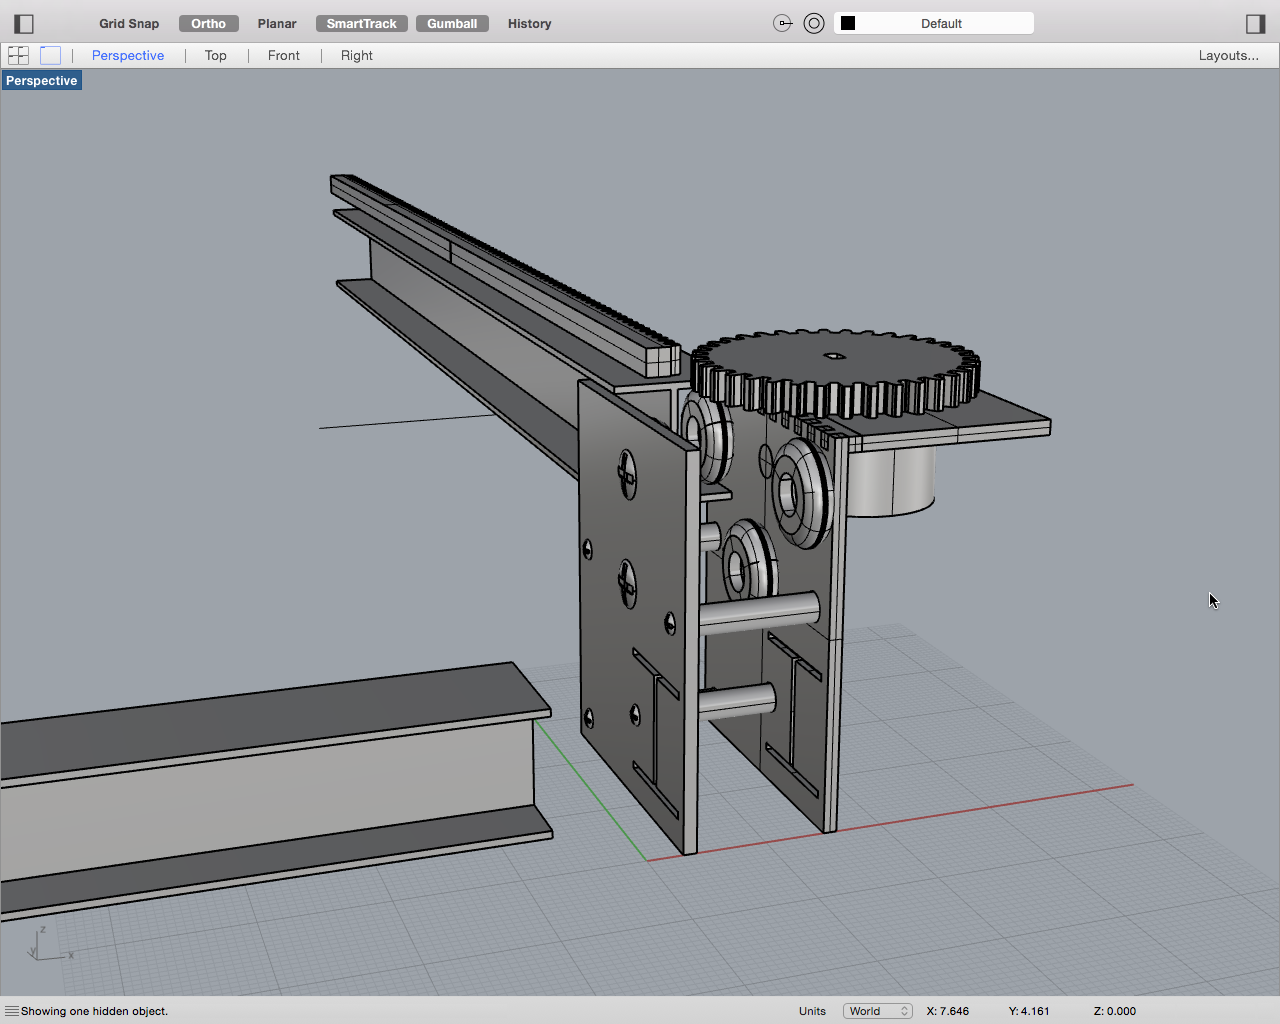The height and width of the screenshot is (1024, 1280).
Task: Switch to the Right viewport tab
Action: click(x=357, y=55)
